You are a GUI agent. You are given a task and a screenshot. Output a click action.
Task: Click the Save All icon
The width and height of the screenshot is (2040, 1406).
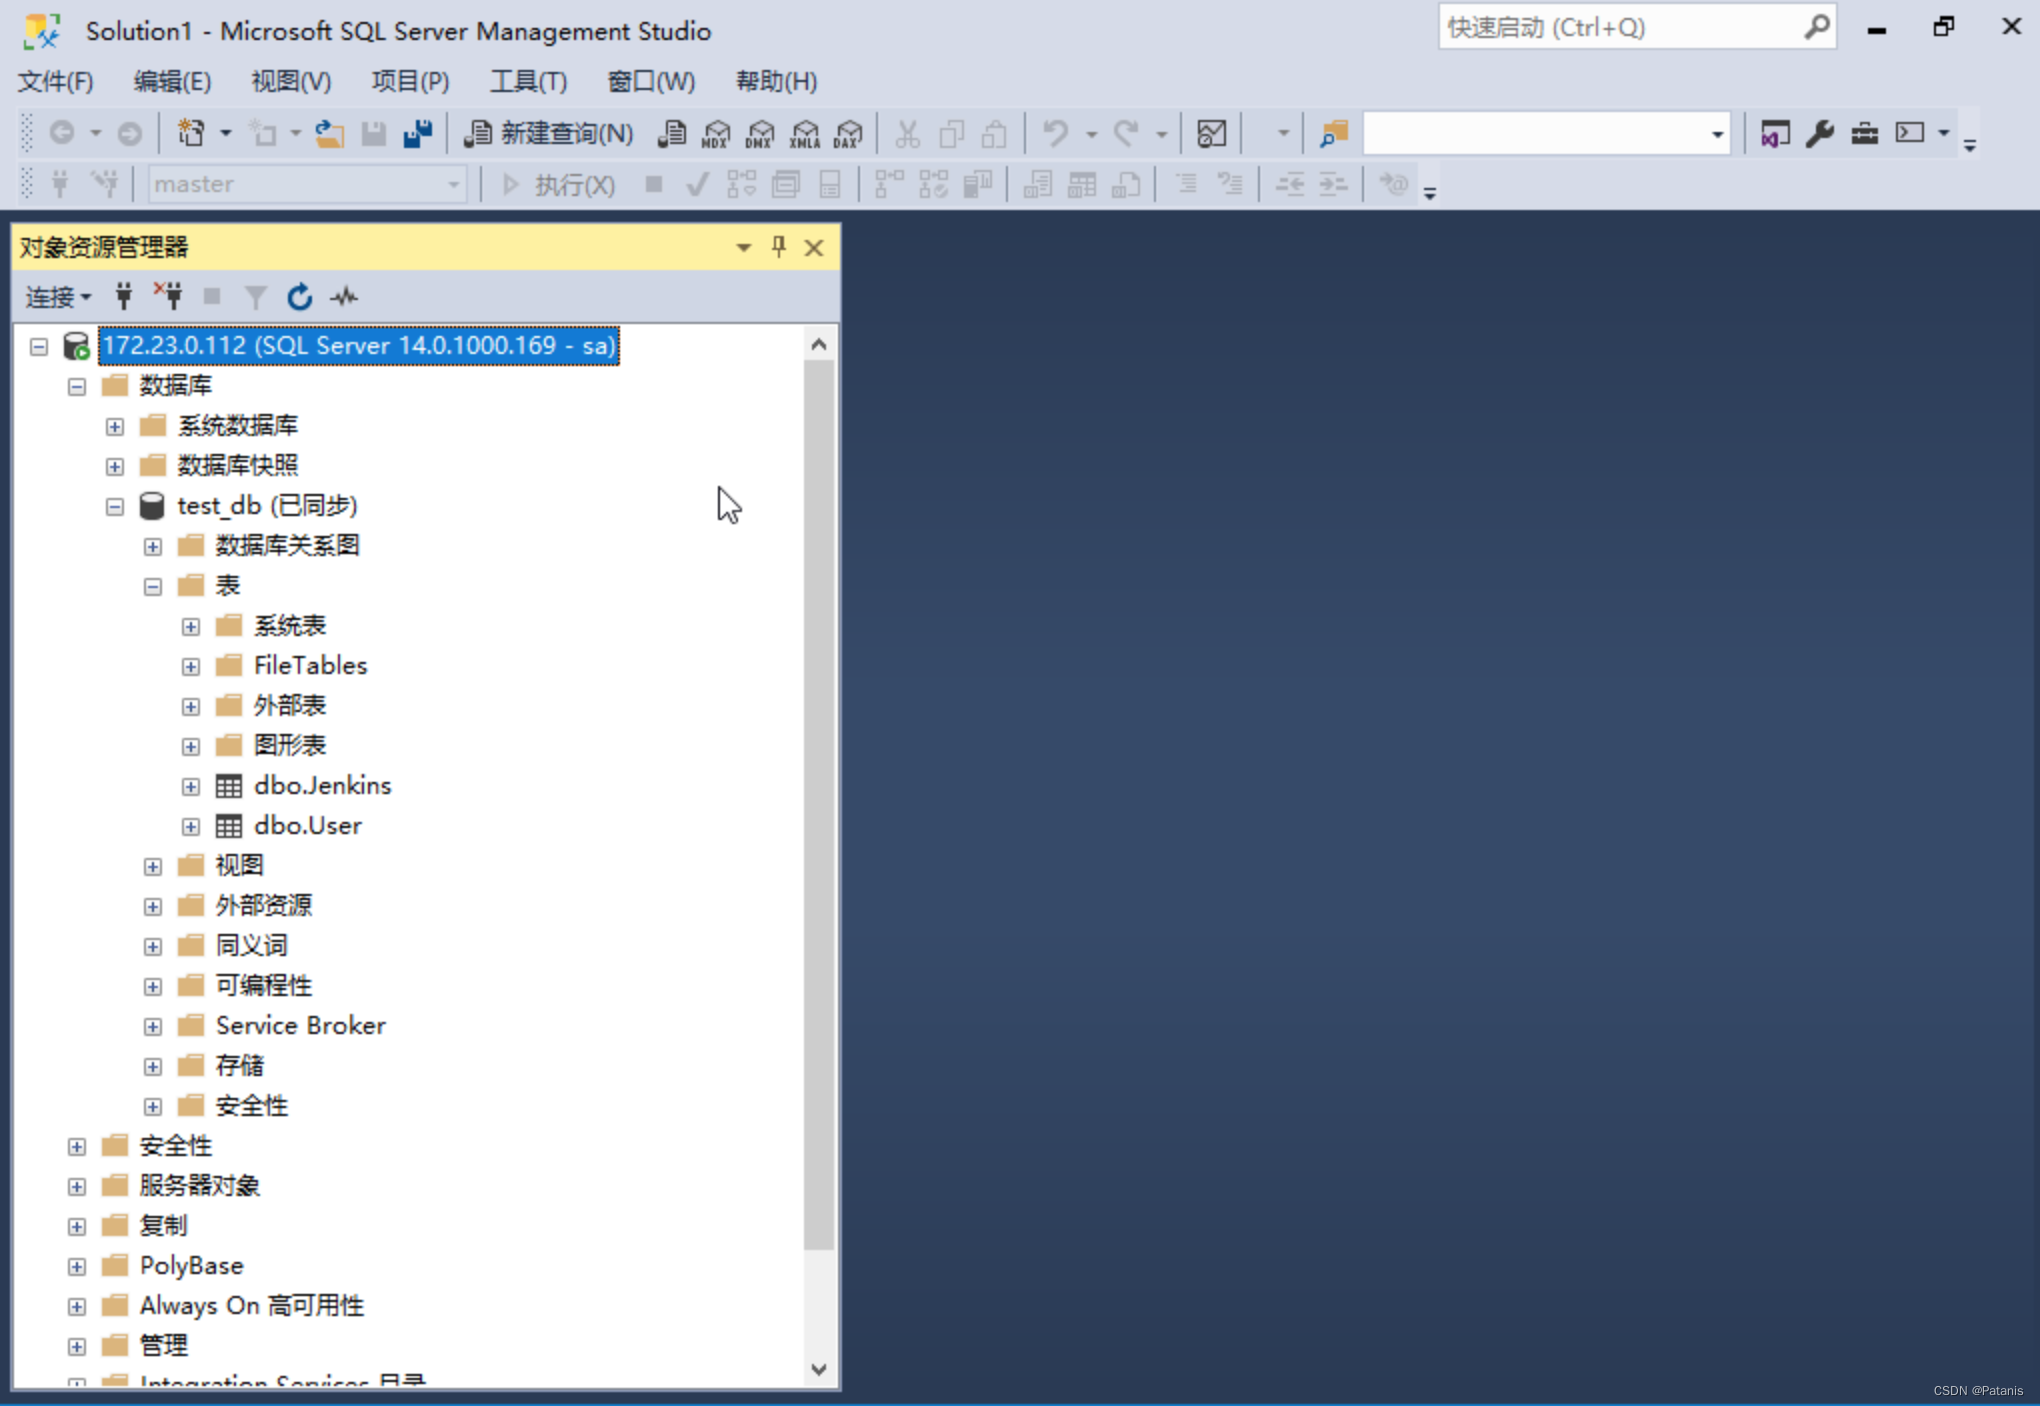pos(417,133)
